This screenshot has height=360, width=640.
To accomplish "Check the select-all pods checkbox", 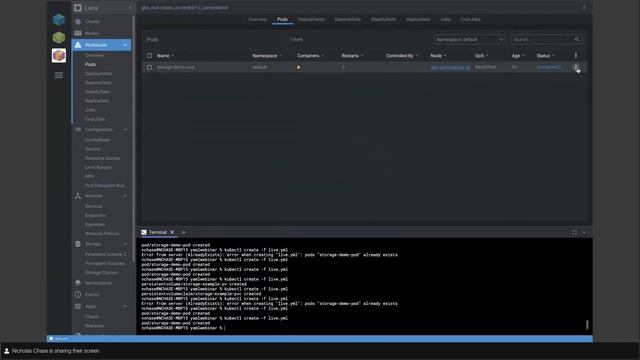I will pos(149,56).
